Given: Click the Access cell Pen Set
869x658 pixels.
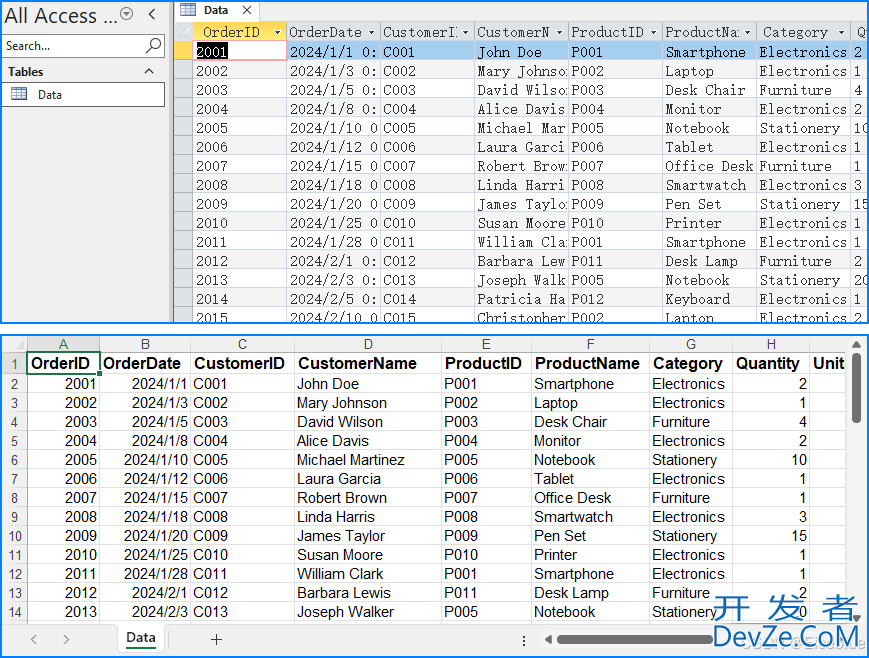Looking at the screenshot, I should click(709, 204).
